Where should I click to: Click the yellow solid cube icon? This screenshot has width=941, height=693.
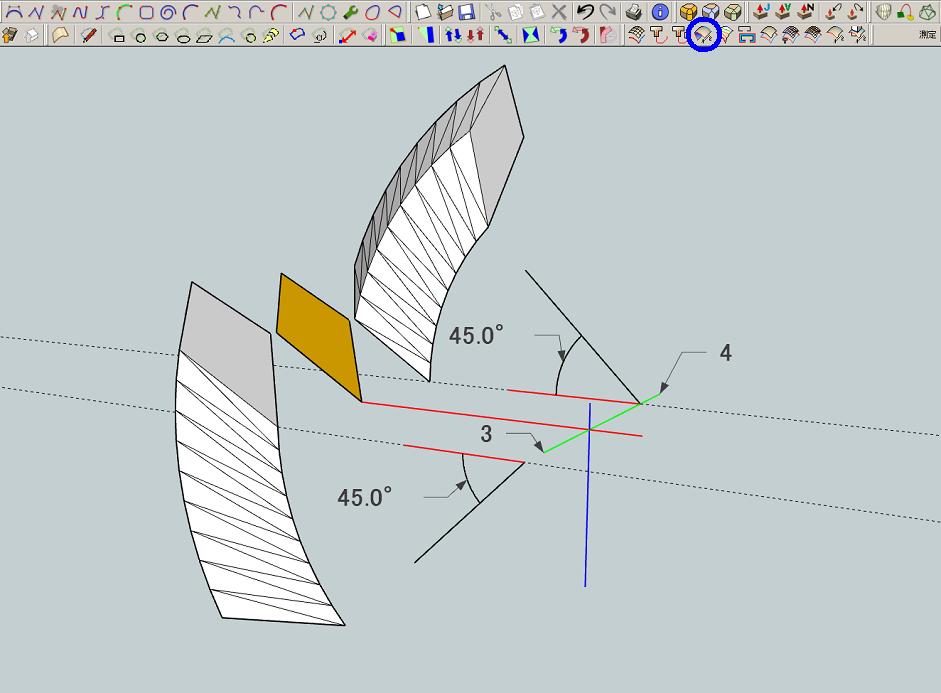[x=688, y=11]
